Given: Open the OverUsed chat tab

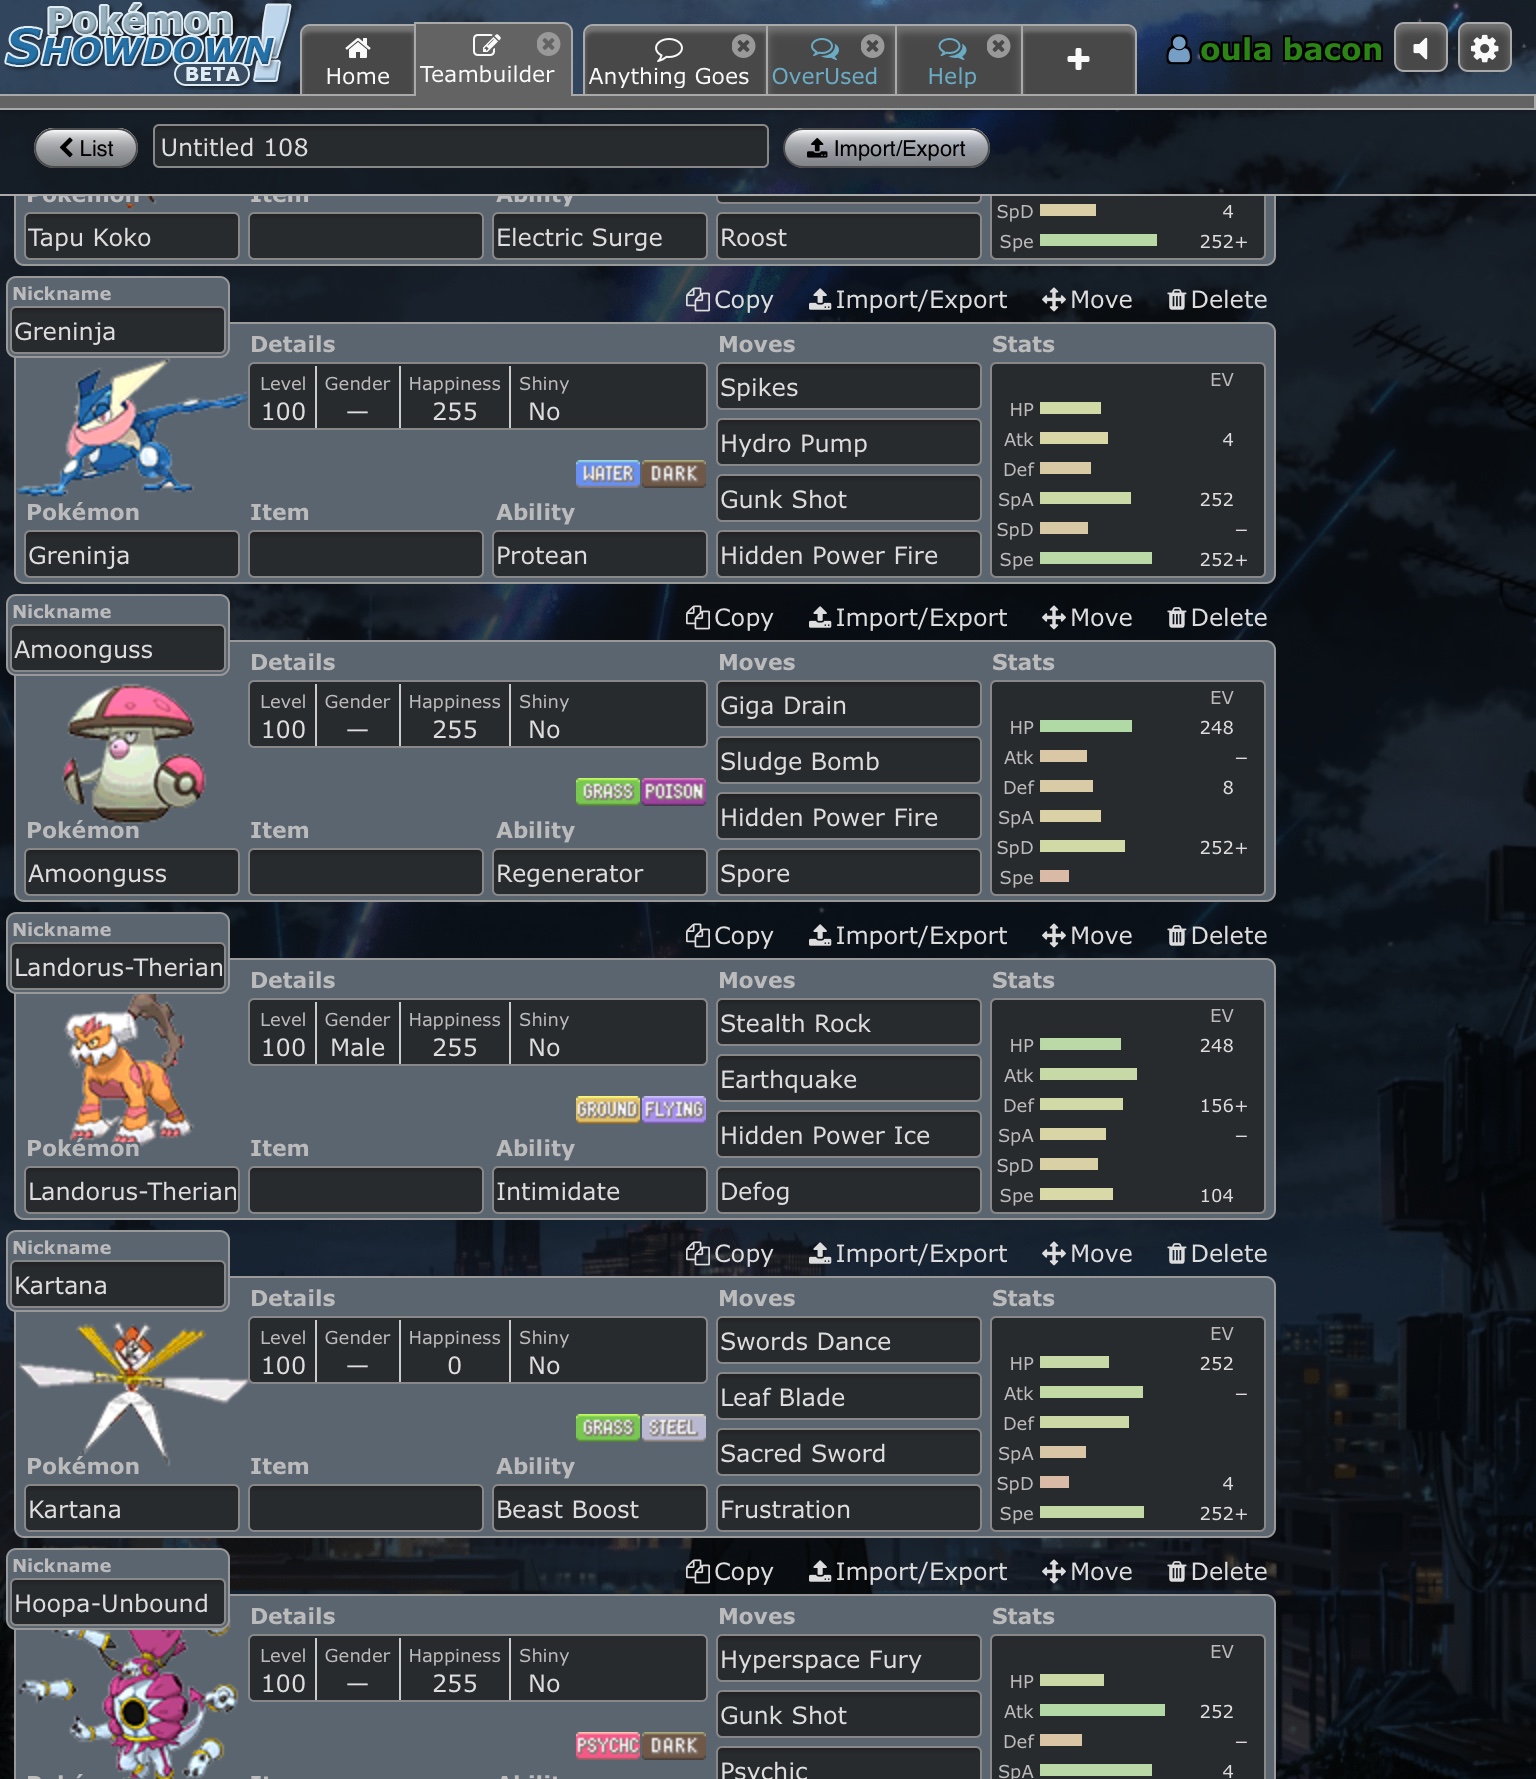Looking at the screenshot, I should click(x=824, y=60).
